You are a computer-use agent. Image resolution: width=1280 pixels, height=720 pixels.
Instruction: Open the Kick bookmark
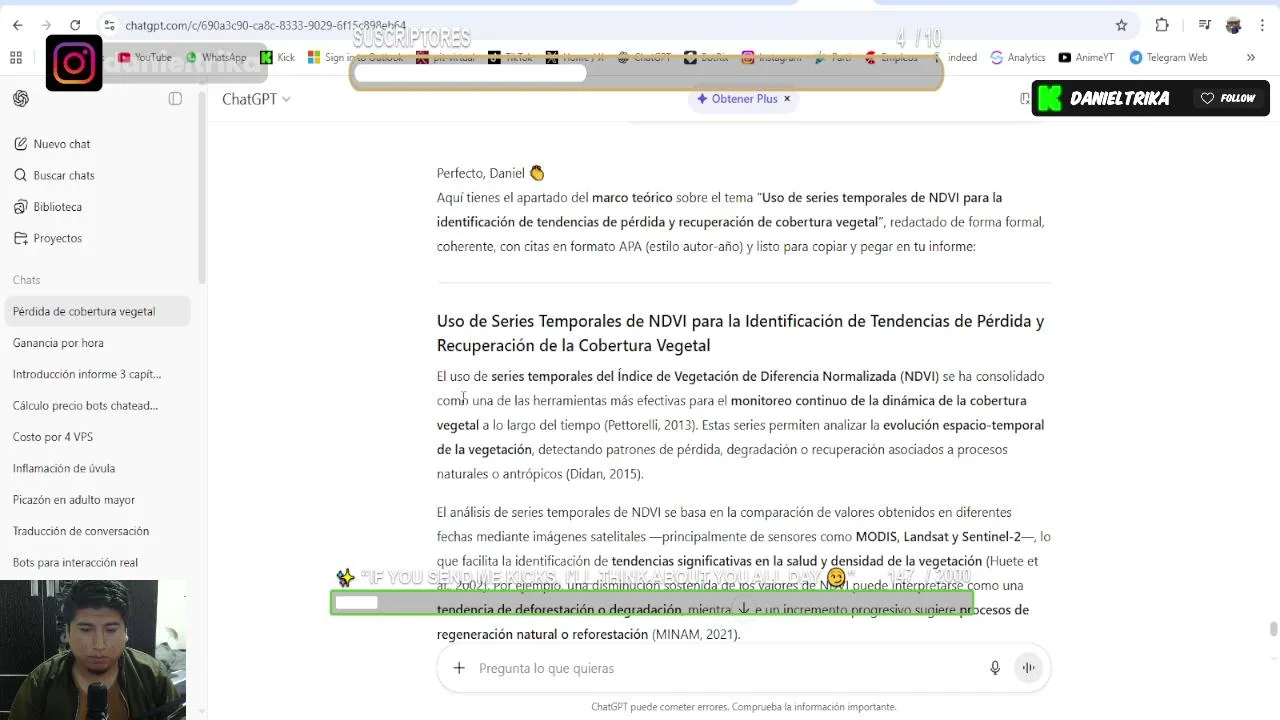[278, 57]
